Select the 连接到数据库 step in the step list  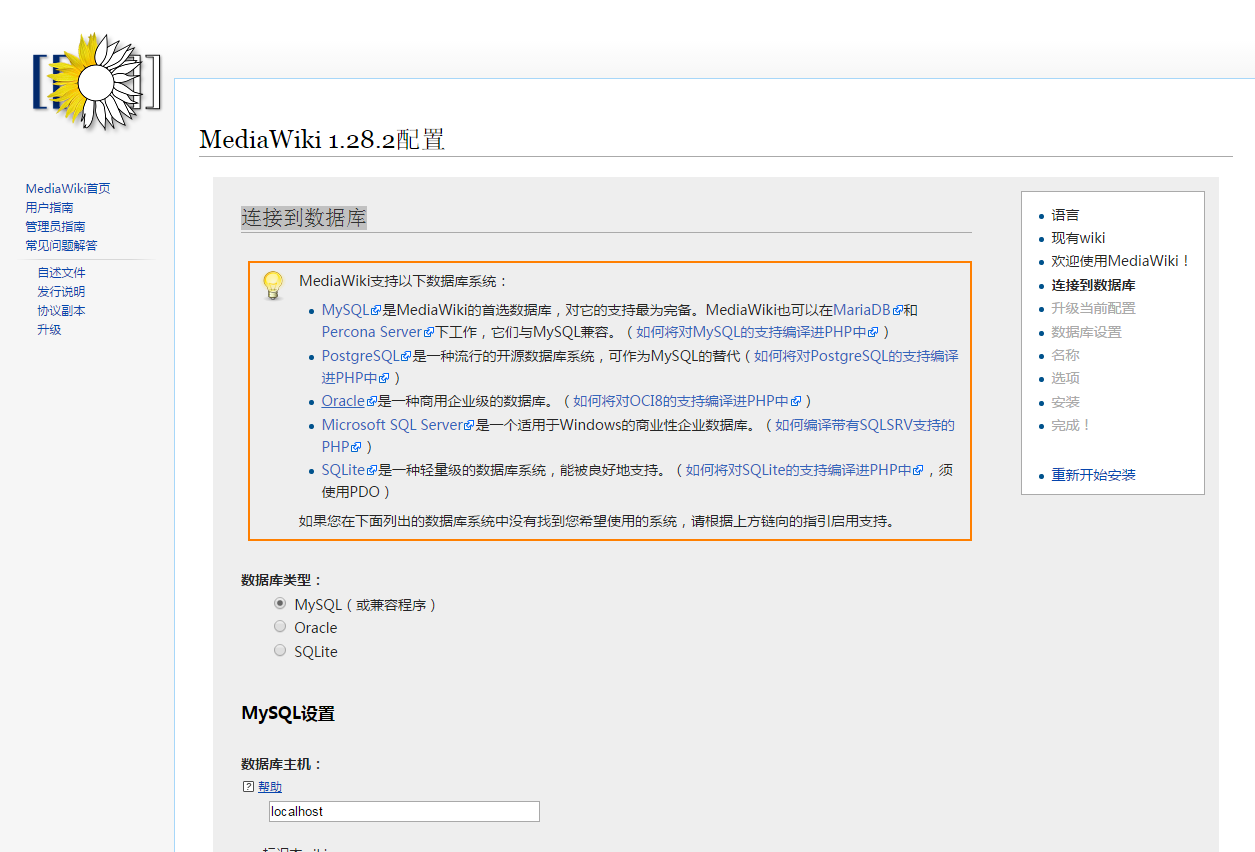1093,285
